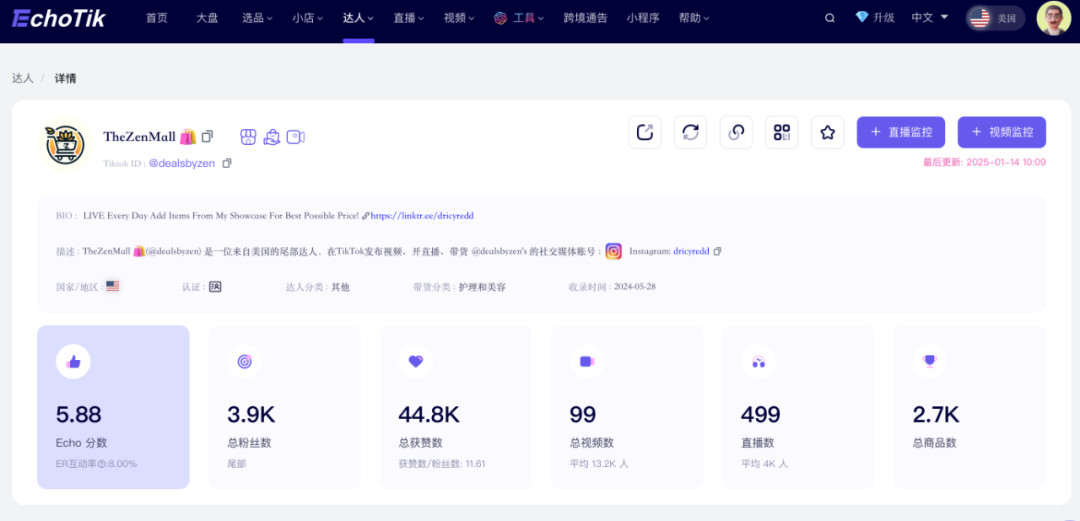Click heart icon on 总获赞数 card

415,361
